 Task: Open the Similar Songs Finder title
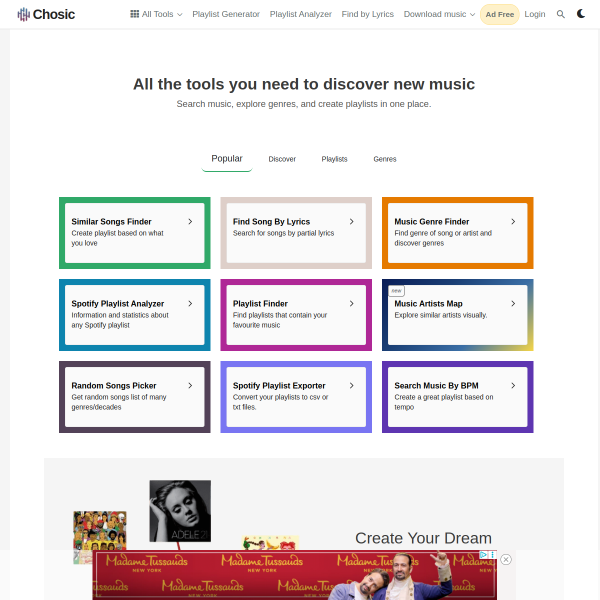coord(111,222)
